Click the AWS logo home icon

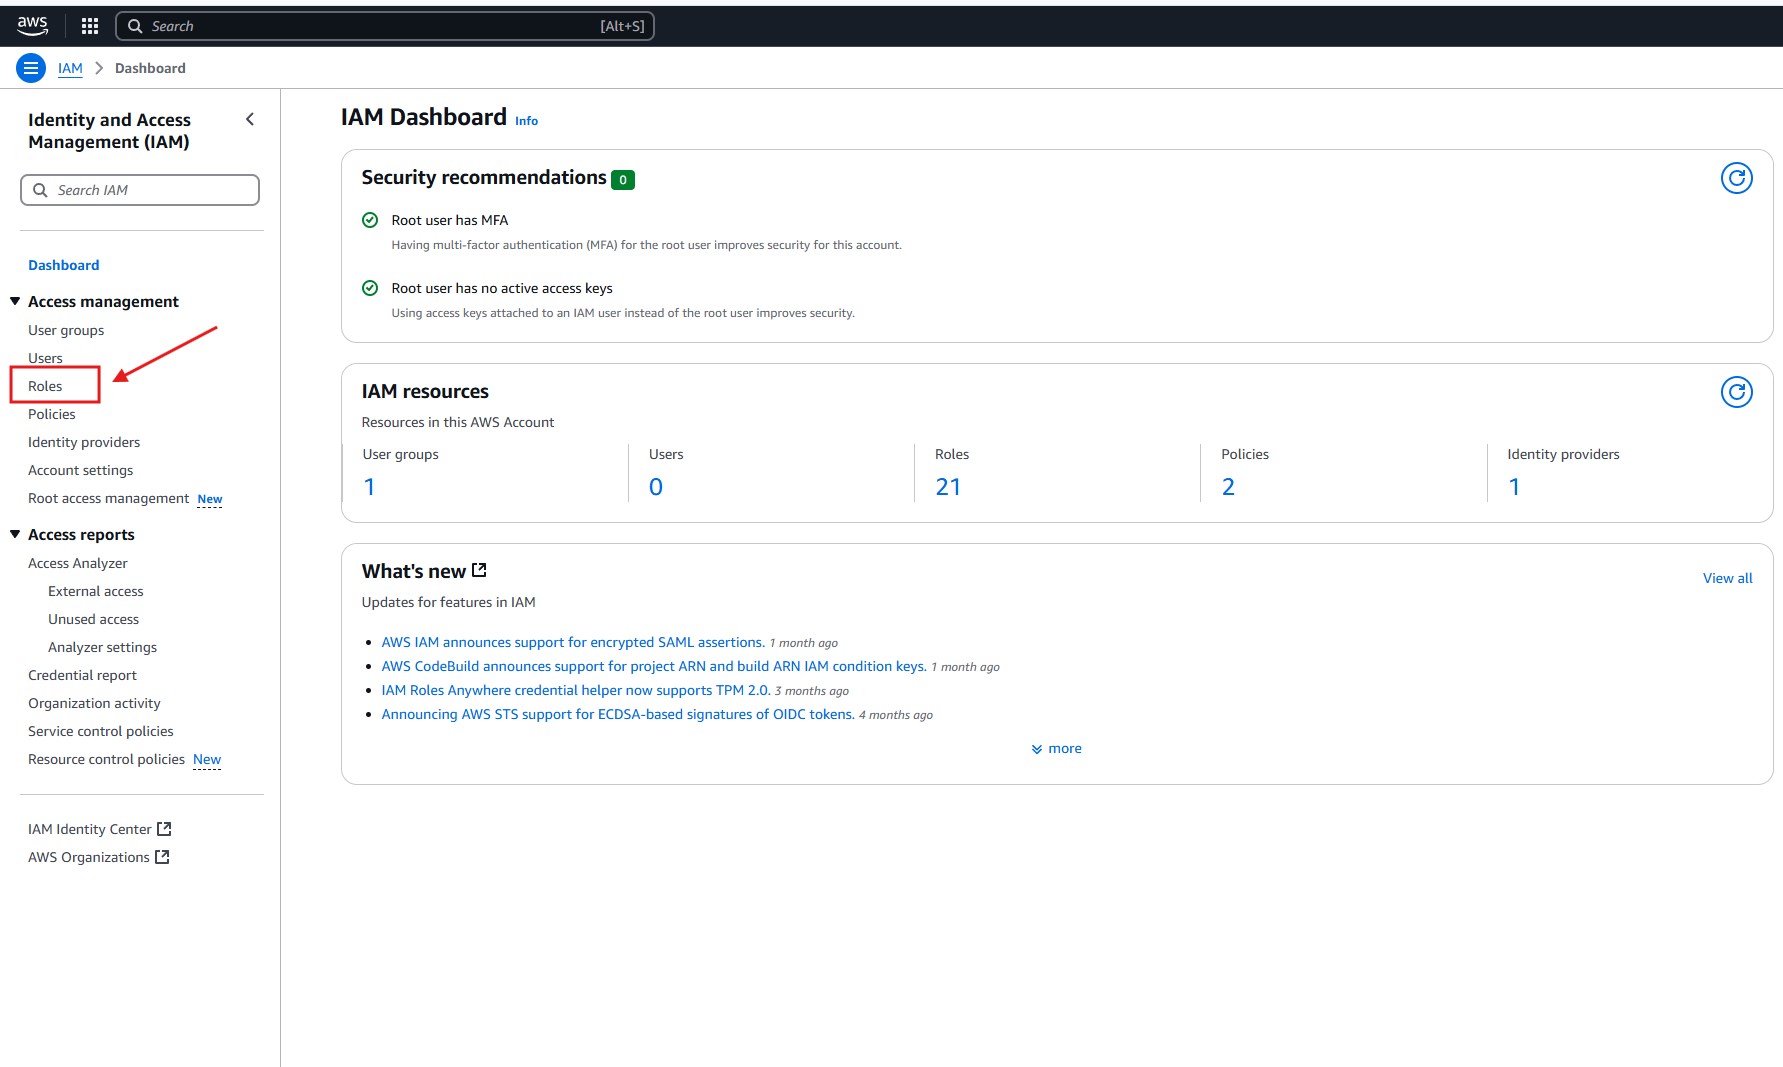click(x=32, y=25)
